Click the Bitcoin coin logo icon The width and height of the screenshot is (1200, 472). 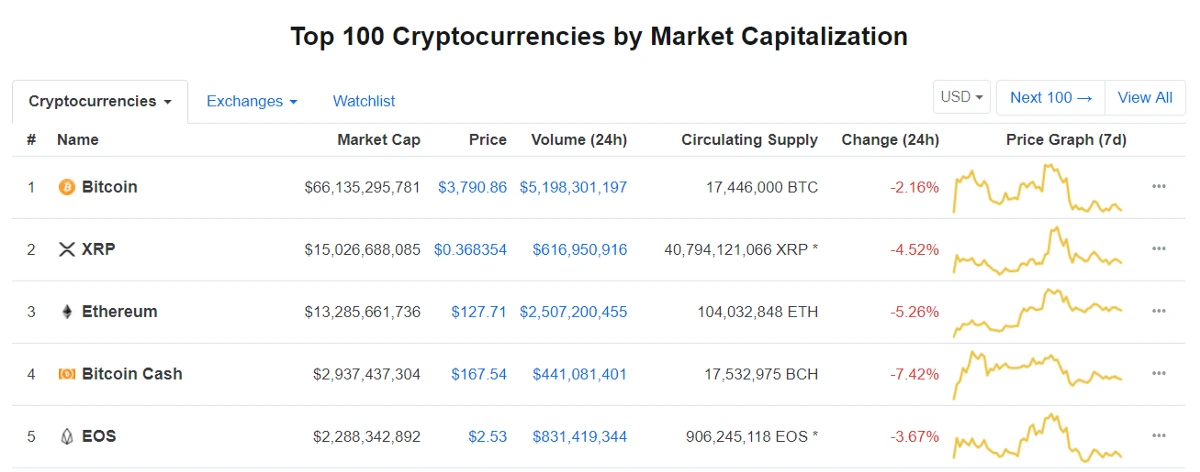coord(67,187)
